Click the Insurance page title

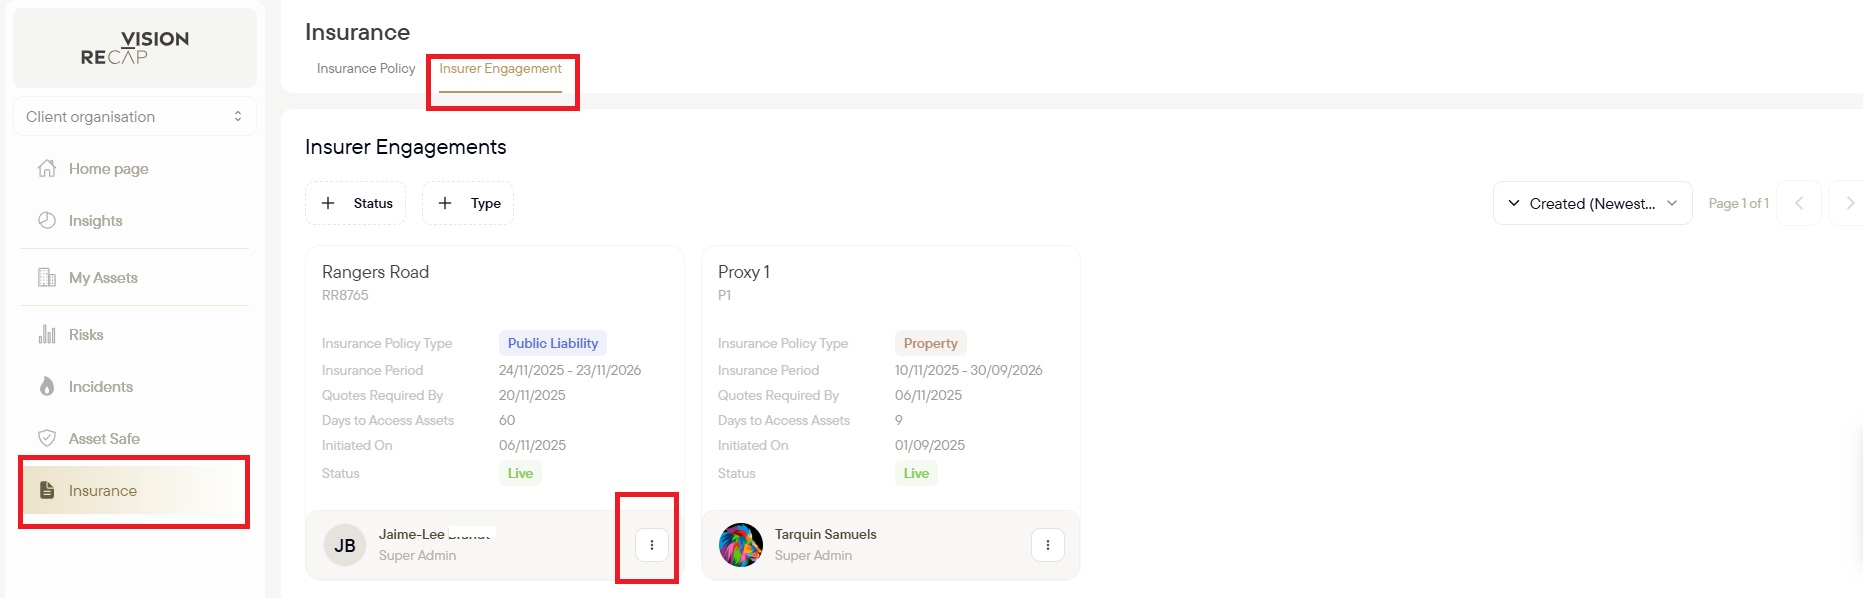[358, 32]
